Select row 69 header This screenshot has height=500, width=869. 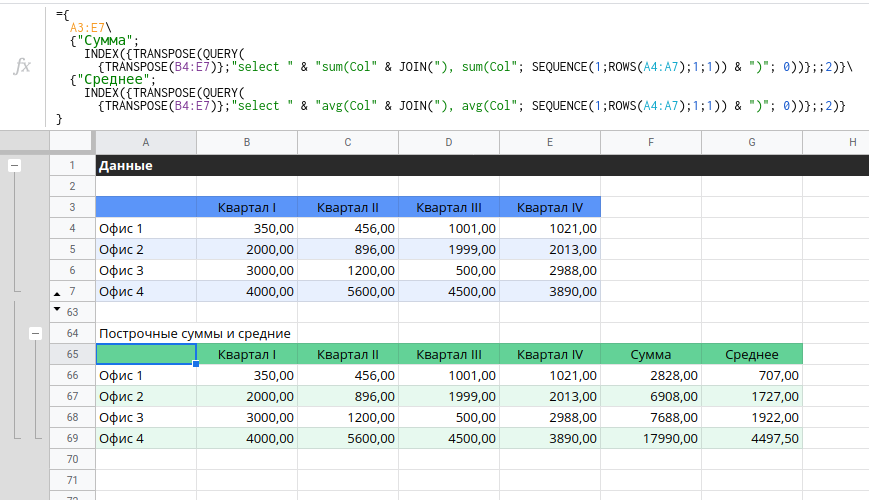(72, 438)
